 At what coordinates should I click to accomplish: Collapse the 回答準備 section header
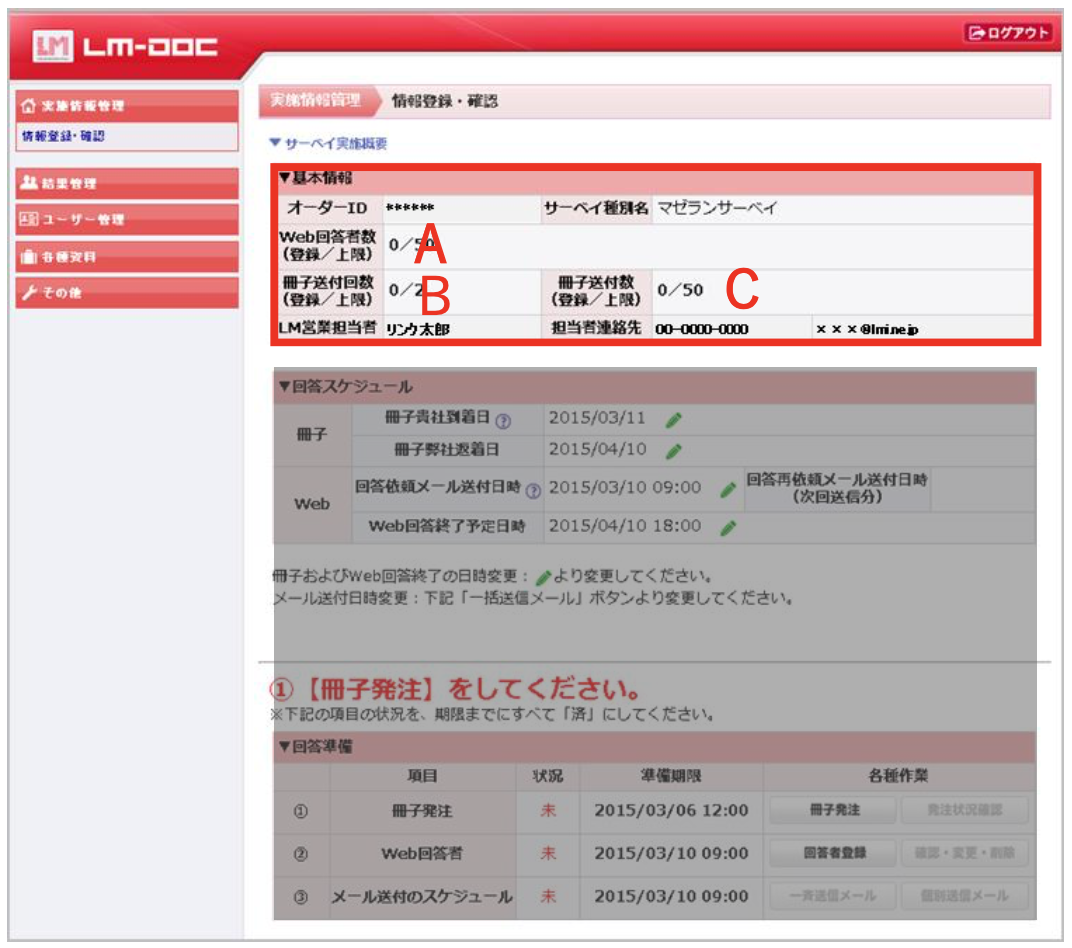point(315,746)
